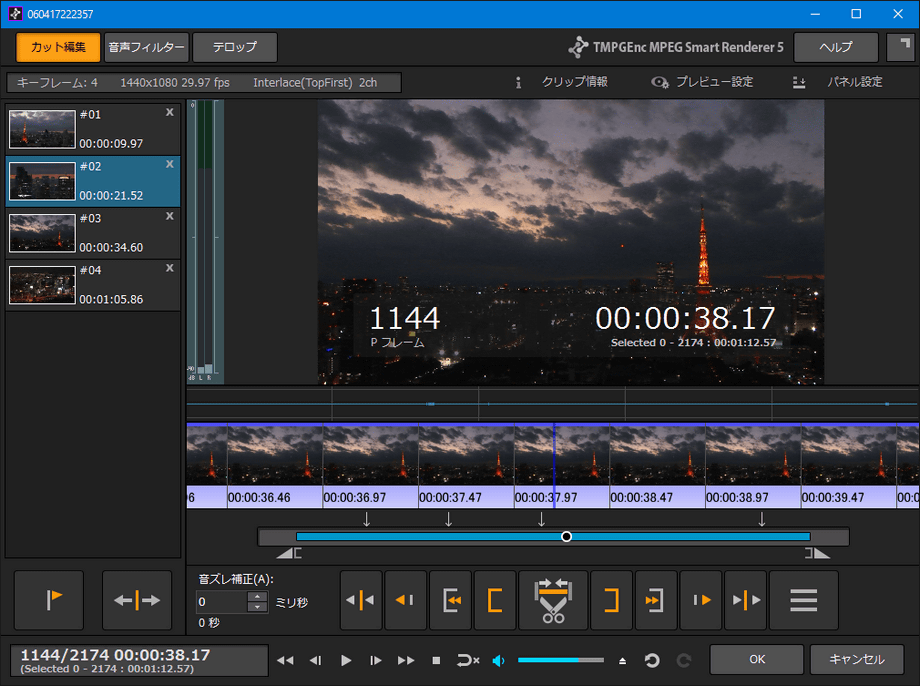Screen dimensions: 920x686
Task: Mute audio with the speaker icon
Action: (x=499, y=660)
